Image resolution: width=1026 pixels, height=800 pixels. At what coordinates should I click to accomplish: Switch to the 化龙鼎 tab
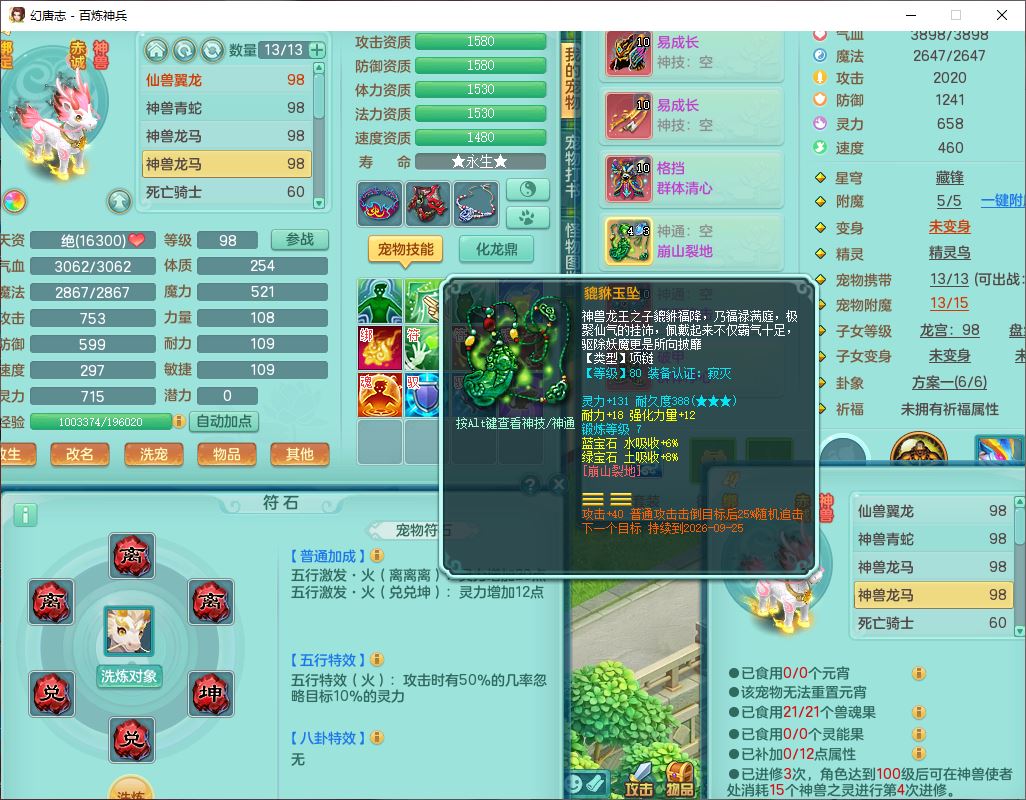497,249
